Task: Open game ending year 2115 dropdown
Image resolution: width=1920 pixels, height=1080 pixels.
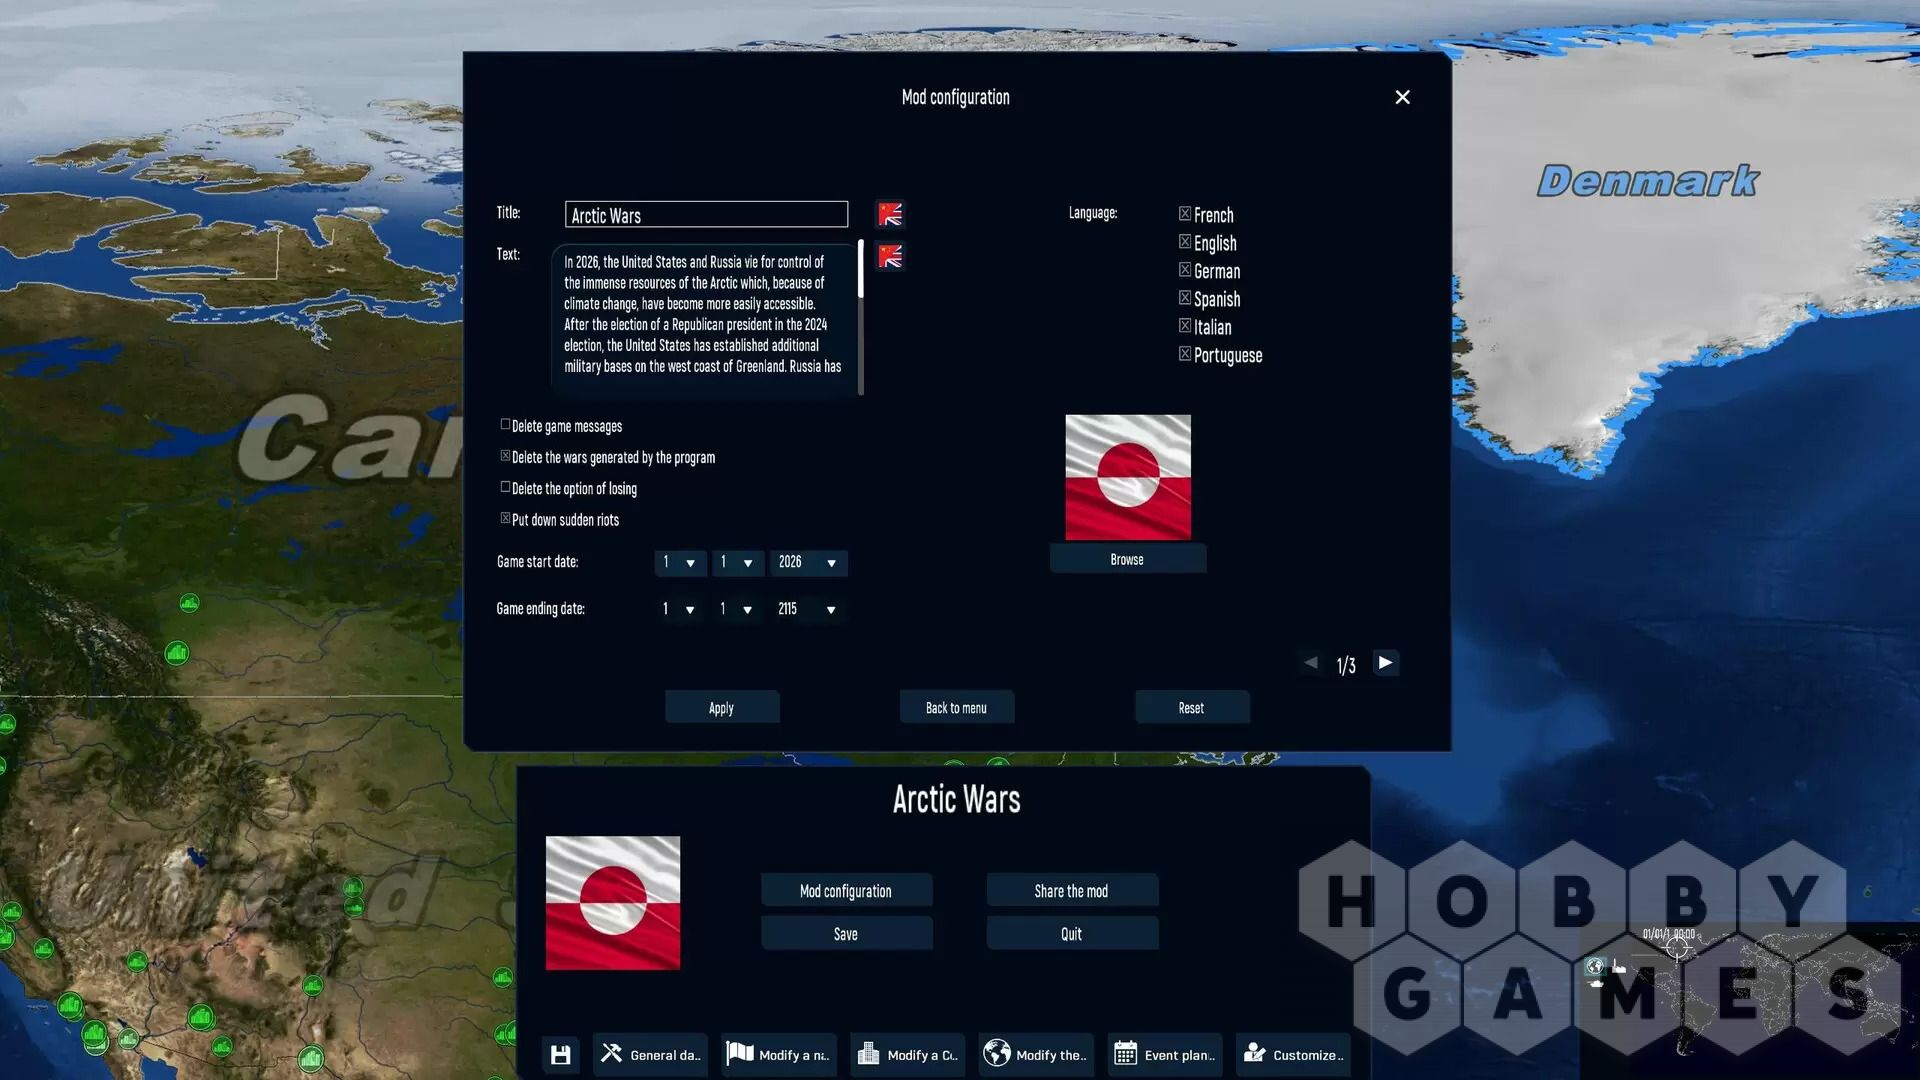Action: [x=808, y=609]
